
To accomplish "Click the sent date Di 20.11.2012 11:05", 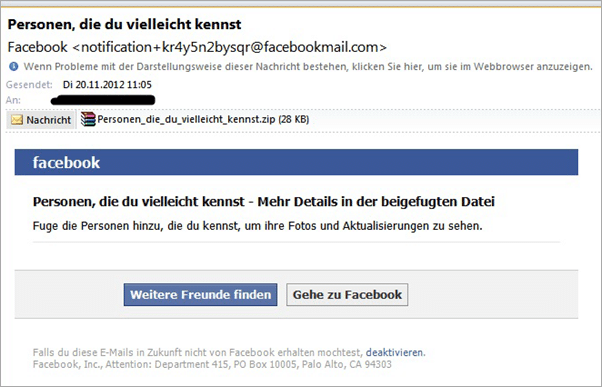I will click(107, 84).
